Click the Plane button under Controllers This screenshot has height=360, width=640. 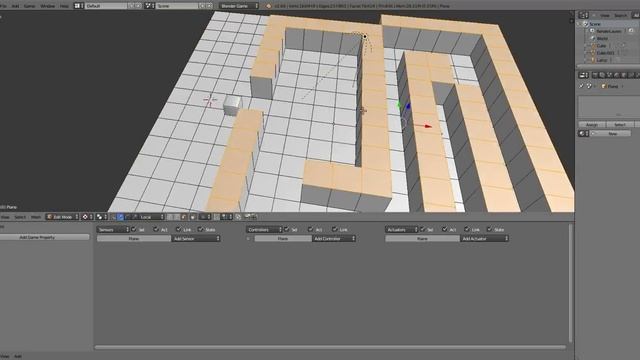pos(283,239)
